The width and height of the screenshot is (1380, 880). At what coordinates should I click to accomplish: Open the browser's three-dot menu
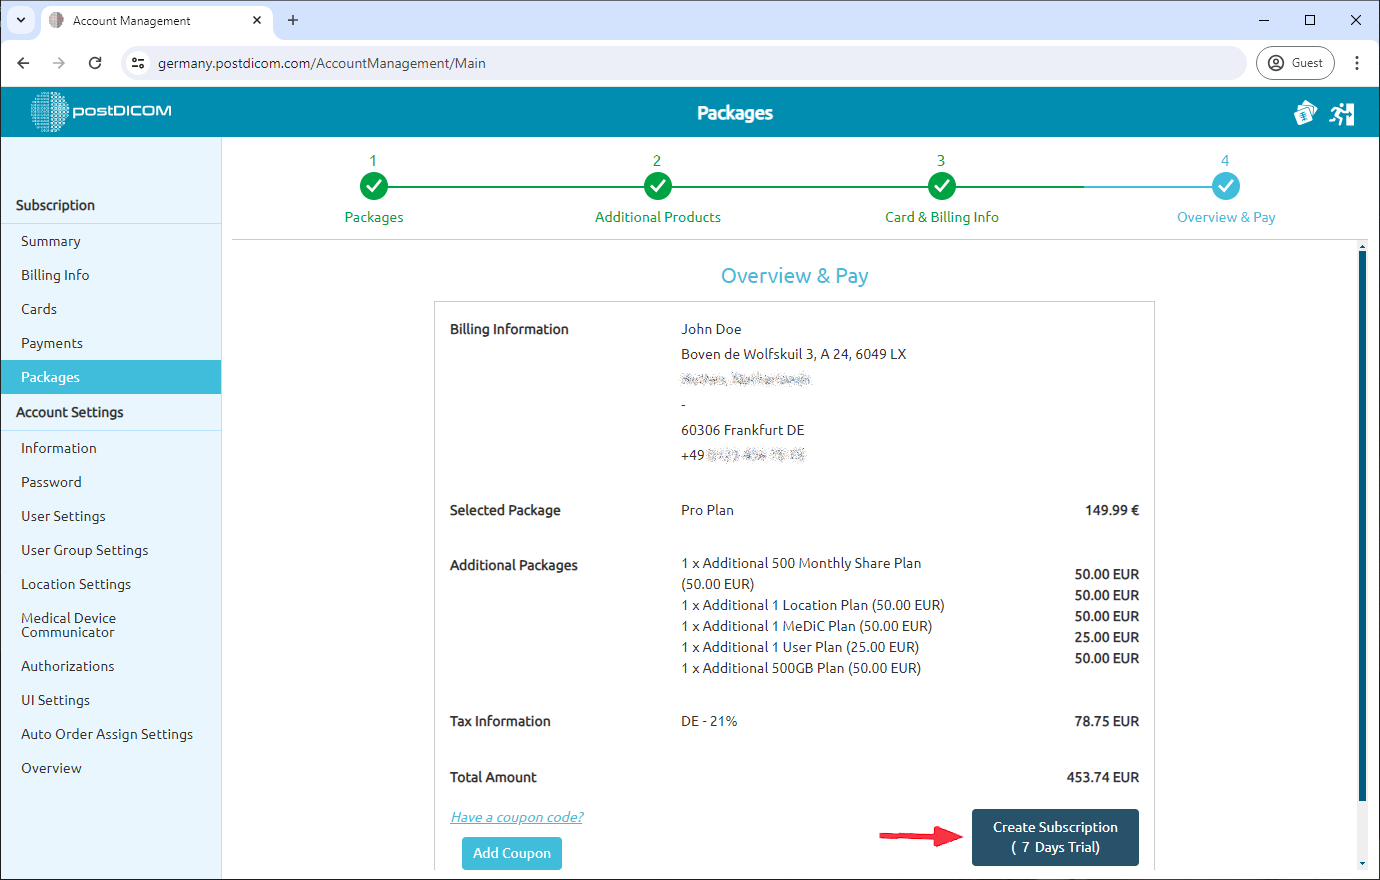[1357, 62]
